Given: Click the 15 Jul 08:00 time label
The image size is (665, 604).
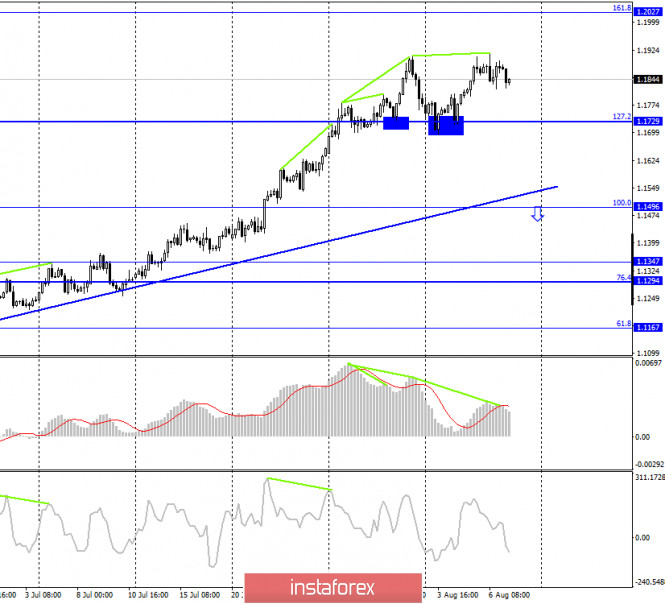Looking at the screenshot, I should 198,594.
